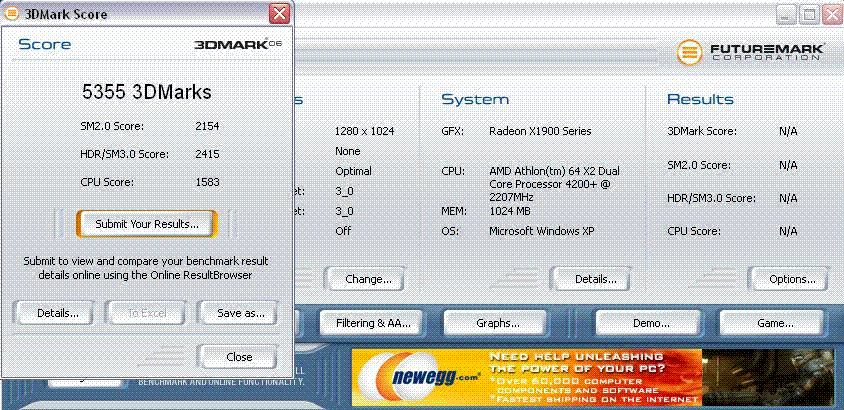Screen dimensions: 844x410
Task: Click HDR/SM3.0 Score value 2415
Action: pos(207,154)
